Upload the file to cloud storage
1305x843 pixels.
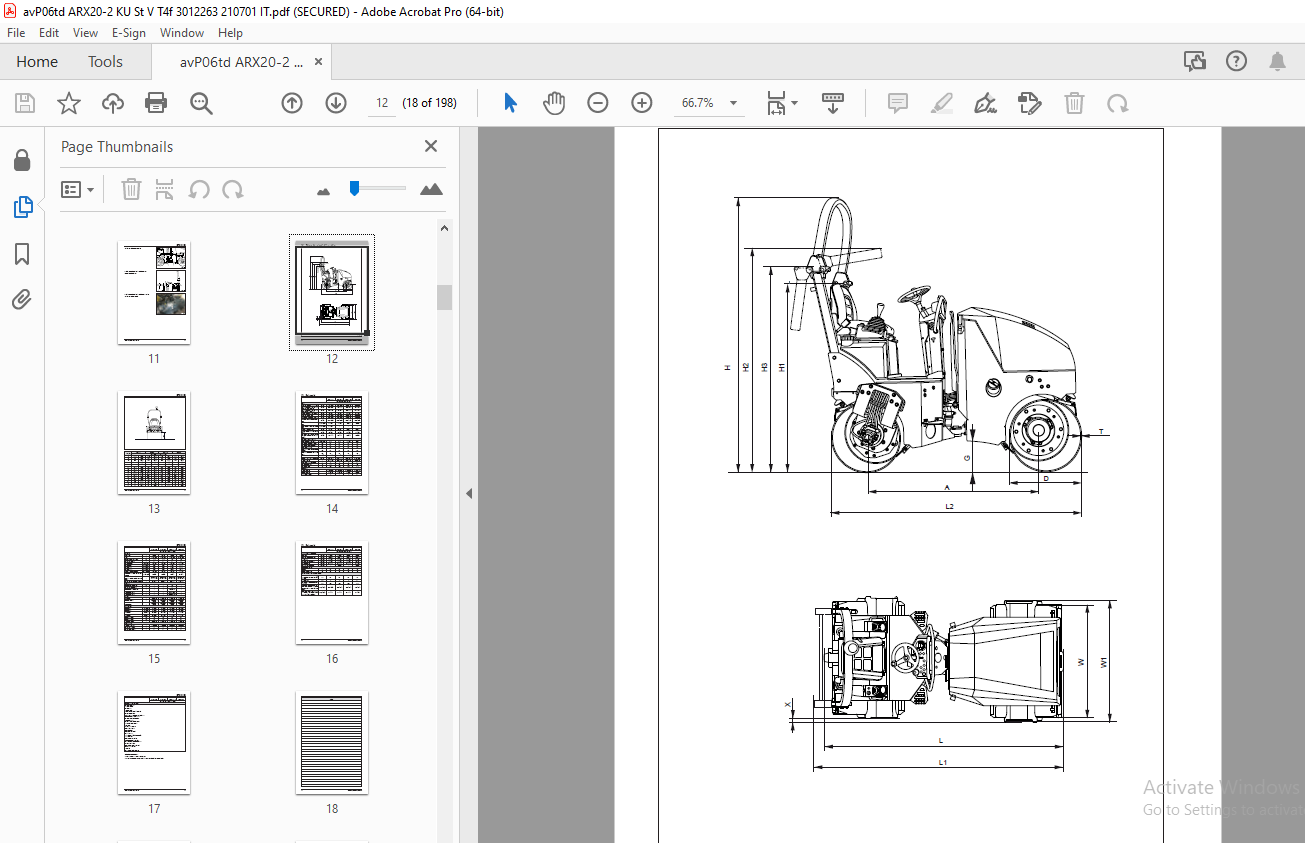click(113, 103)
